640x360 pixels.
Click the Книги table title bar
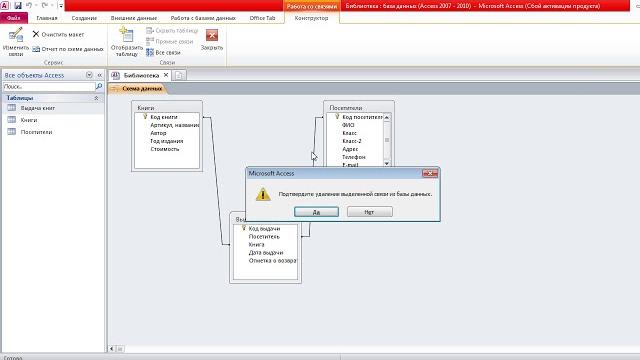(167, 108)
